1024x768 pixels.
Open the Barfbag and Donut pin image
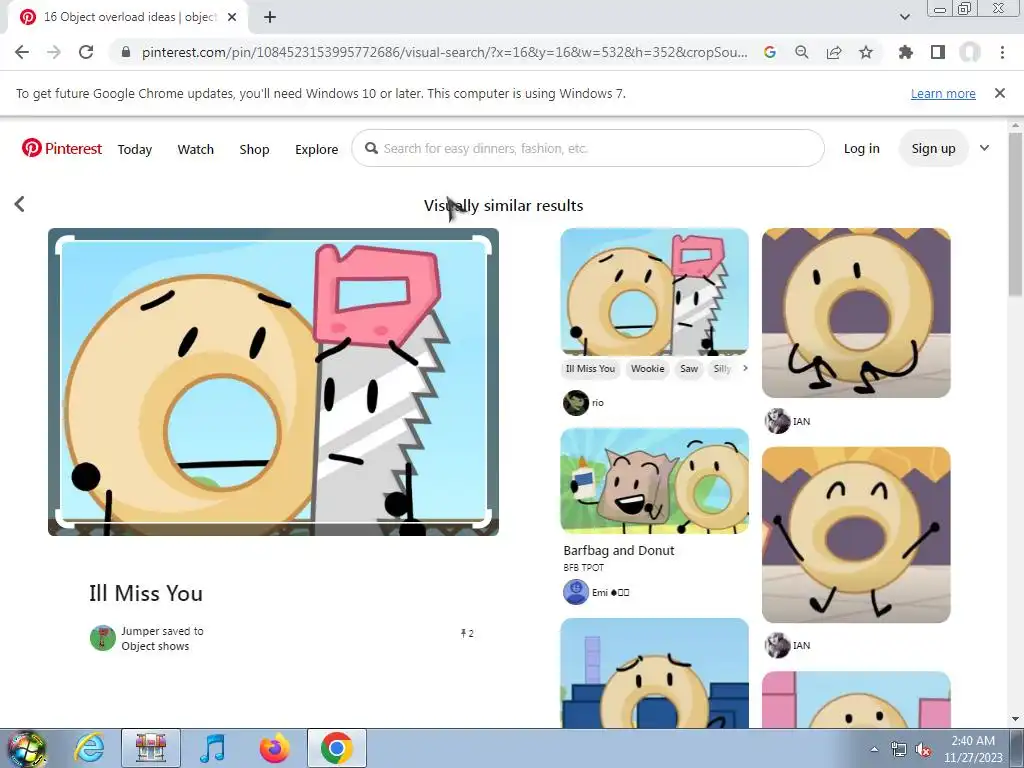tap(654, 481)
